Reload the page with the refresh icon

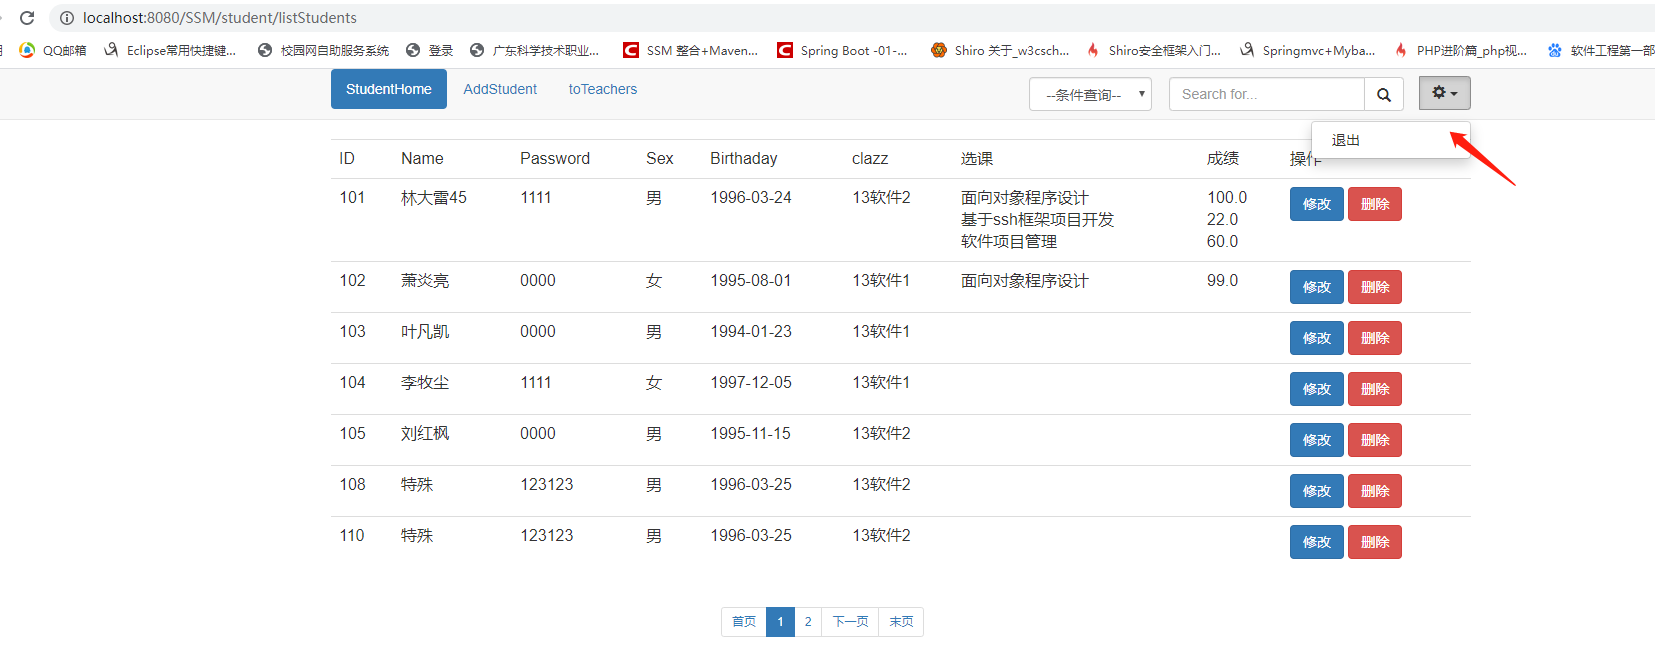[27, 18]
